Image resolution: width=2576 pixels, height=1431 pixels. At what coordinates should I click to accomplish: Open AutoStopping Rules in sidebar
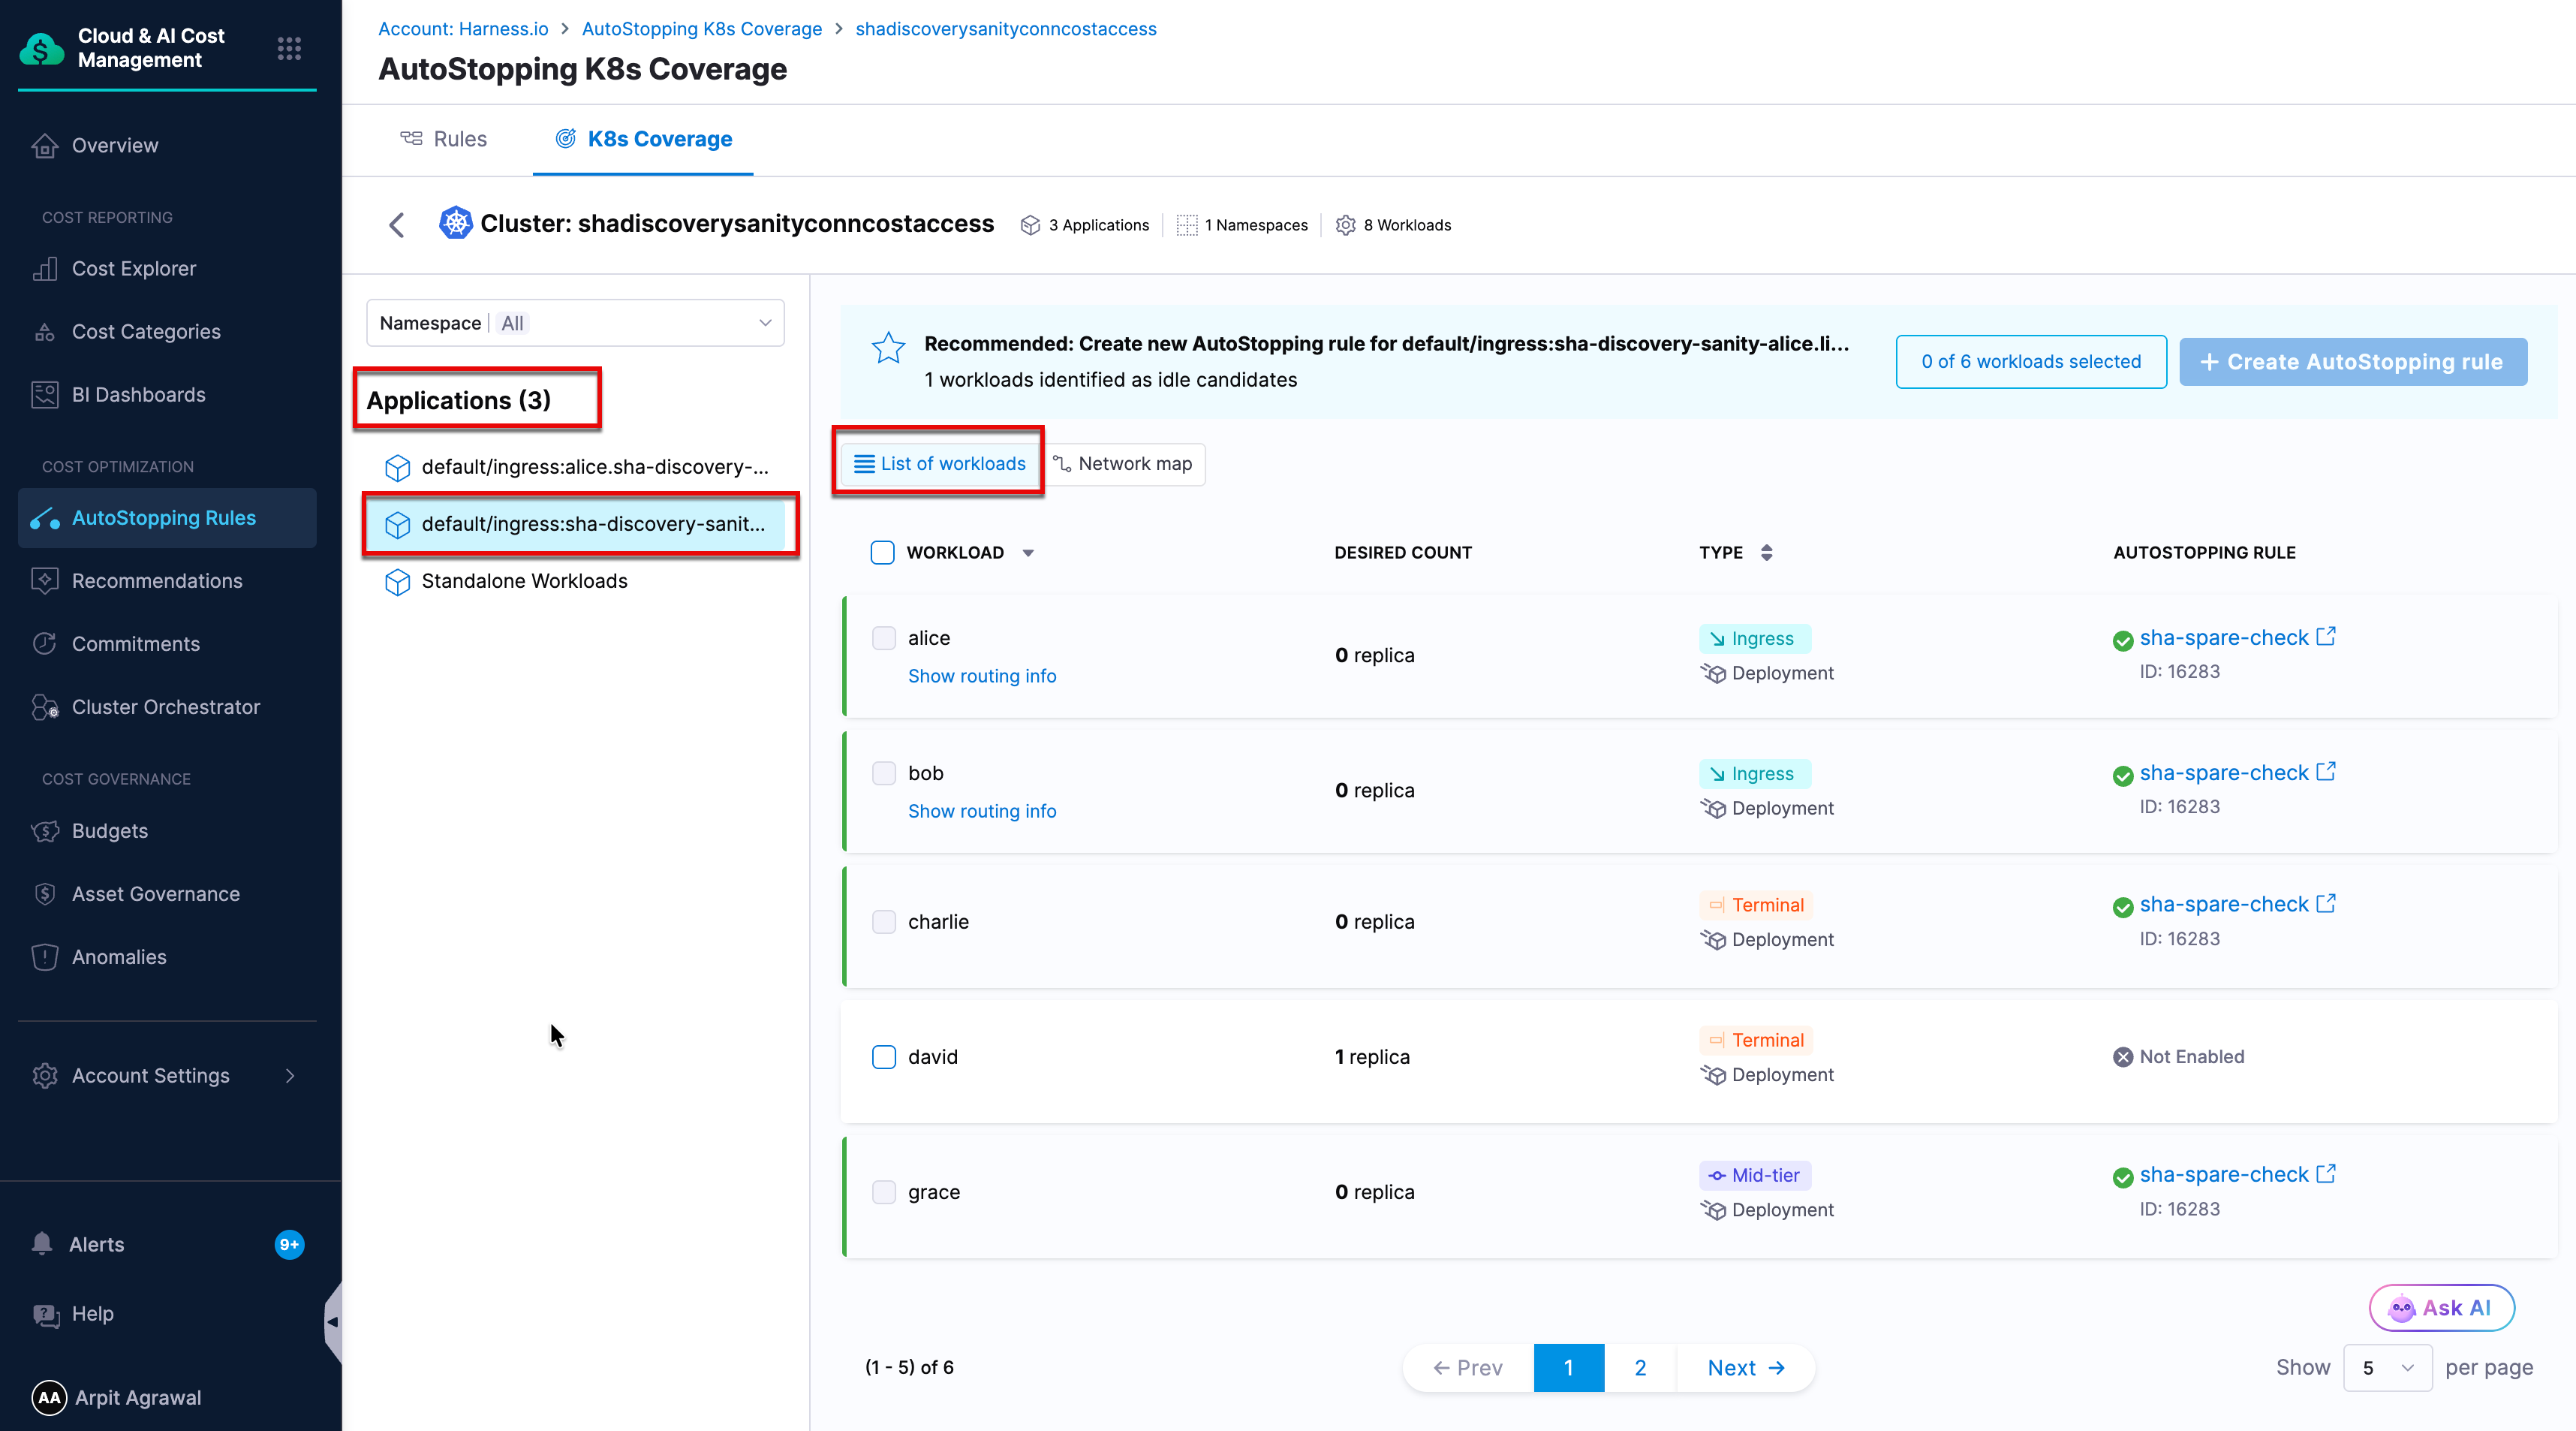tap(167, 518)
